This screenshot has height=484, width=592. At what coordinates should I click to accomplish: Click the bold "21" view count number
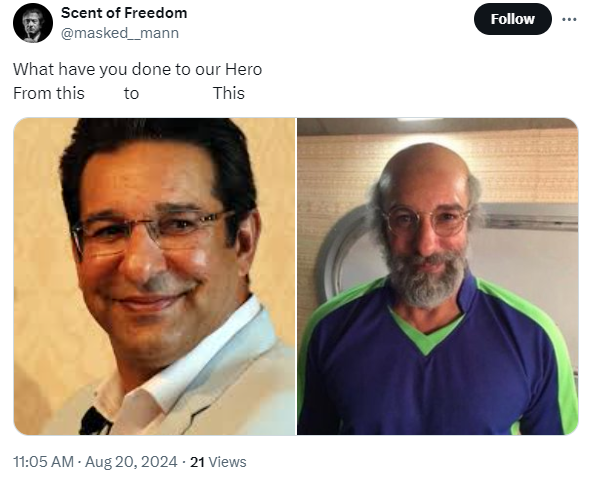pyautogui.click(x=197, y=462)
